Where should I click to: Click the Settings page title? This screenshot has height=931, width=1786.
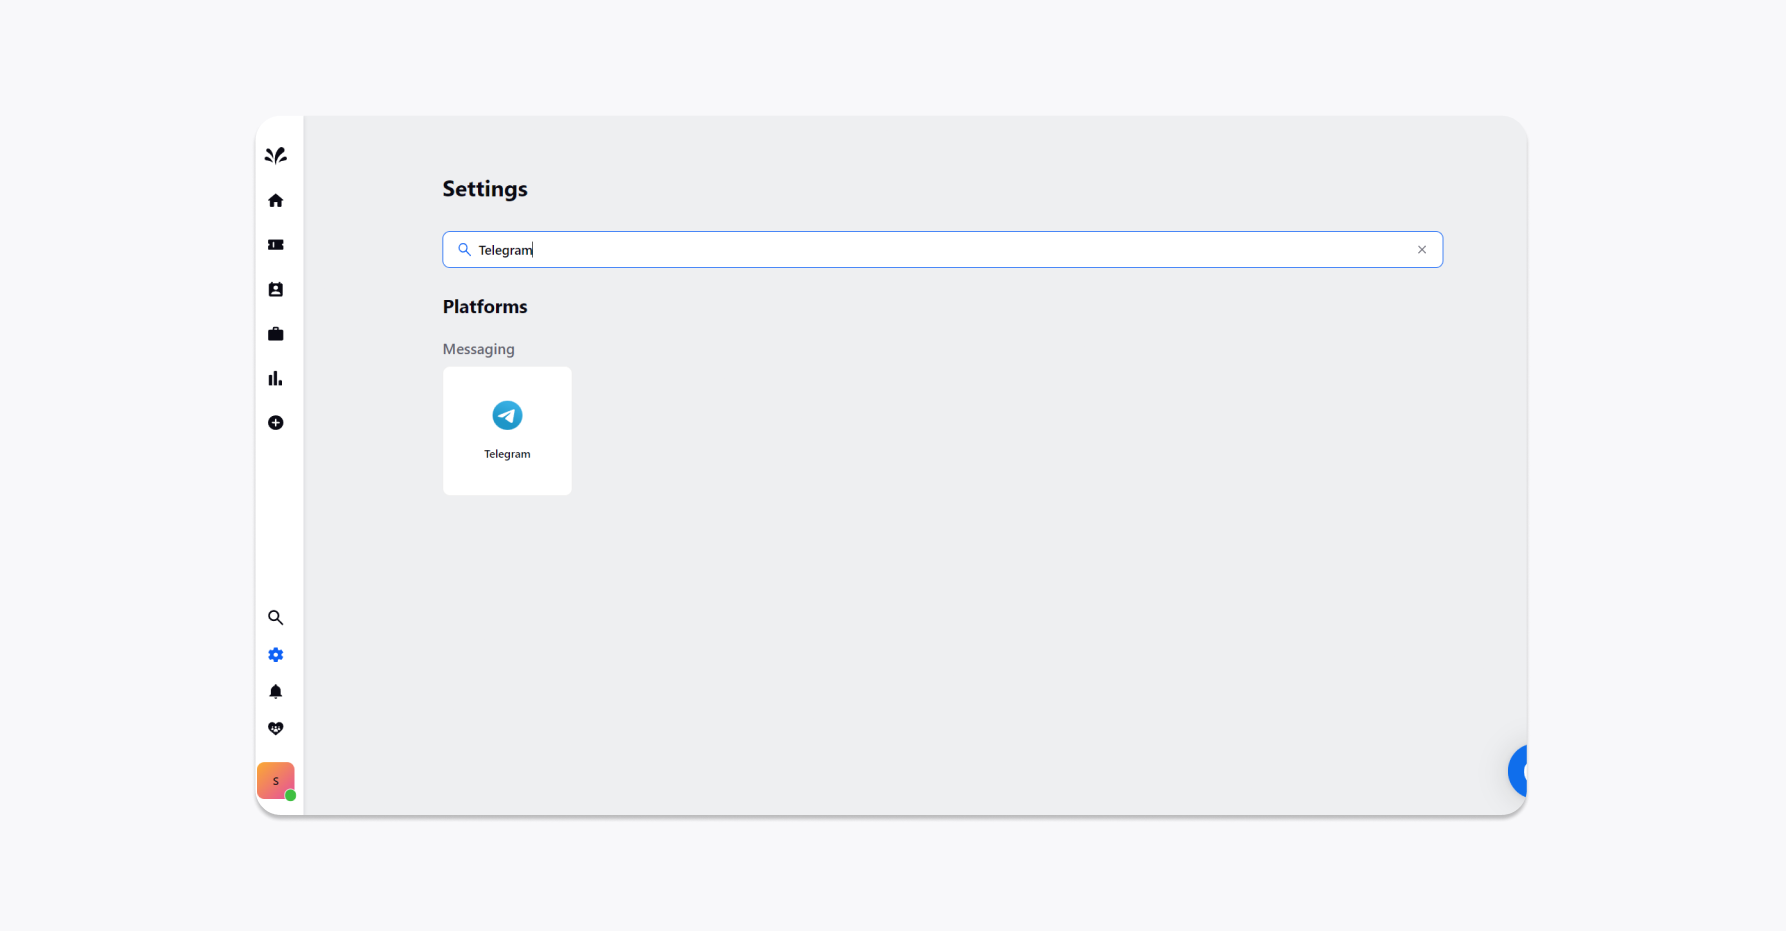(485, 189)
